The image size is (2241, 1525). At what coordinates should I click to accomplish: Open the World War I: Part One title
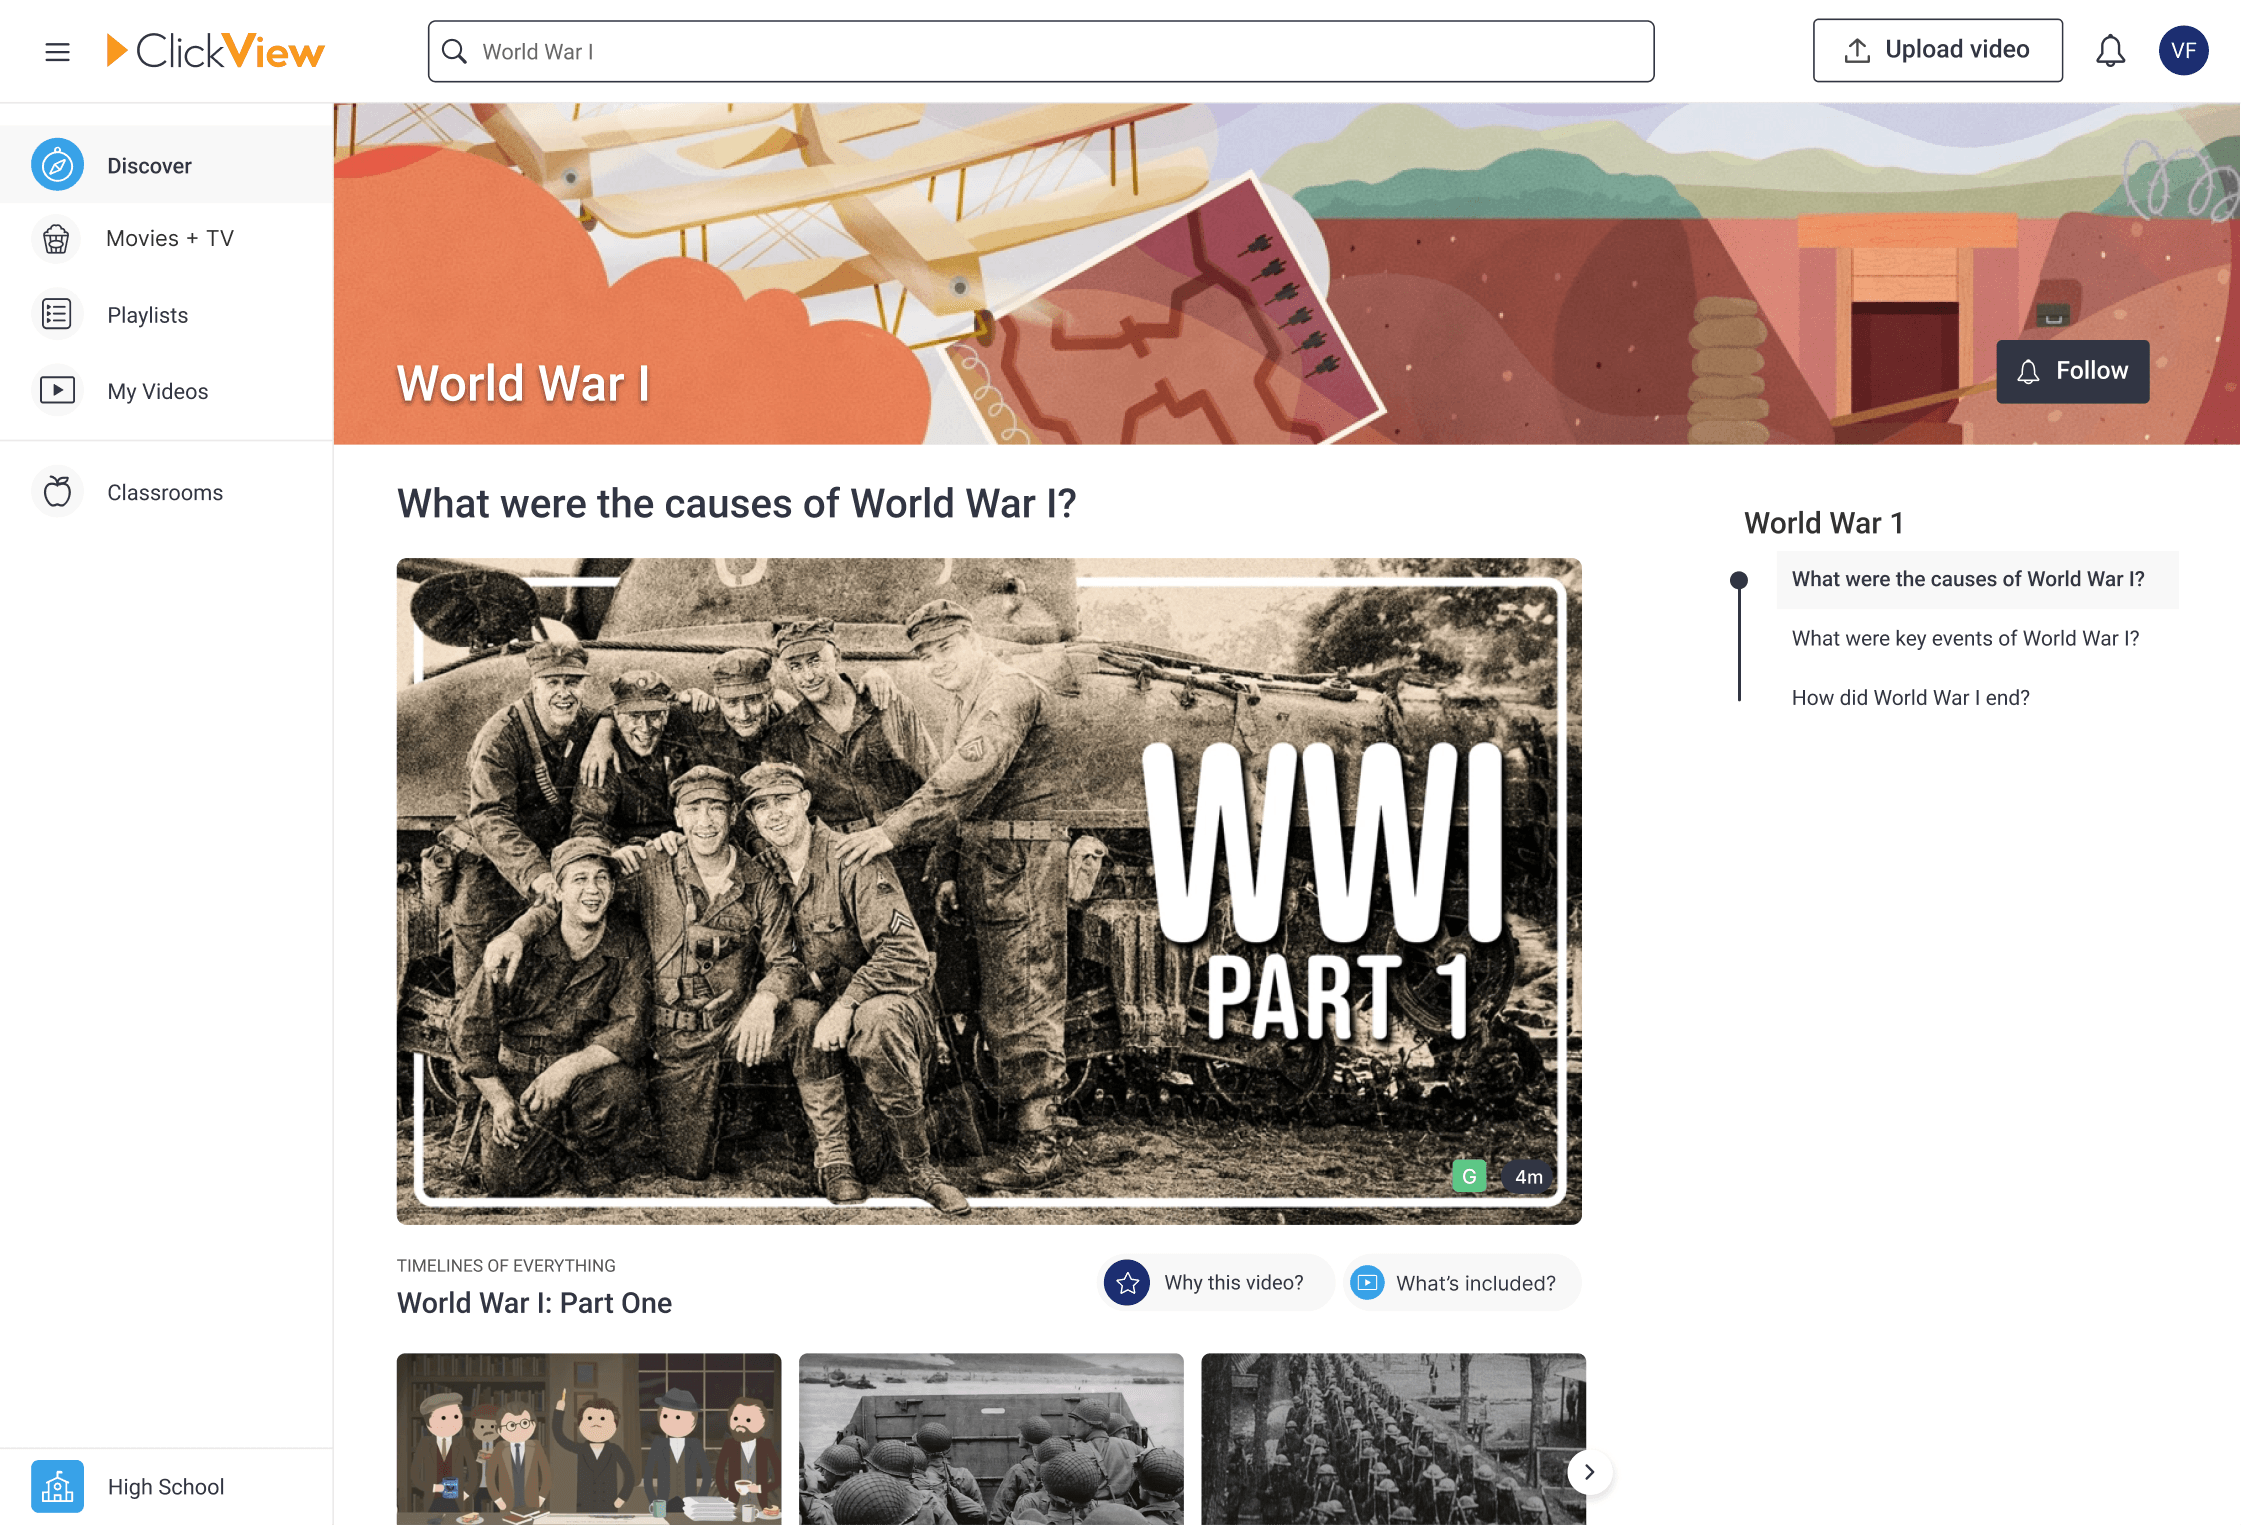pos(534,1303)
